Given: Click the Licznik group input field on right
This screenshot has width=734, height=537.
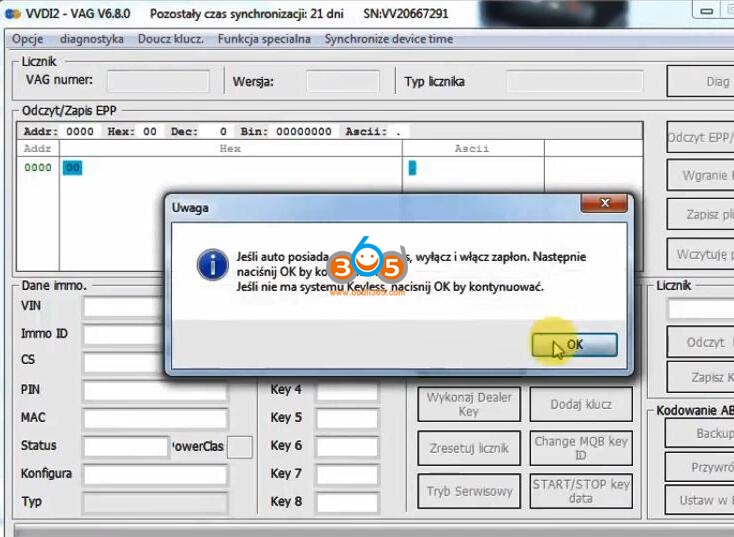Looking at the screenshot, I should pyautogui.click(x=701, y=310).
